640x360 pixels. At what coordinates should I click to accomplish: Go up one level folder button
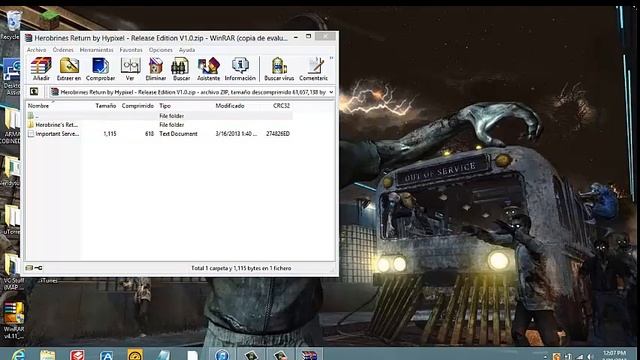coord(34,92)
